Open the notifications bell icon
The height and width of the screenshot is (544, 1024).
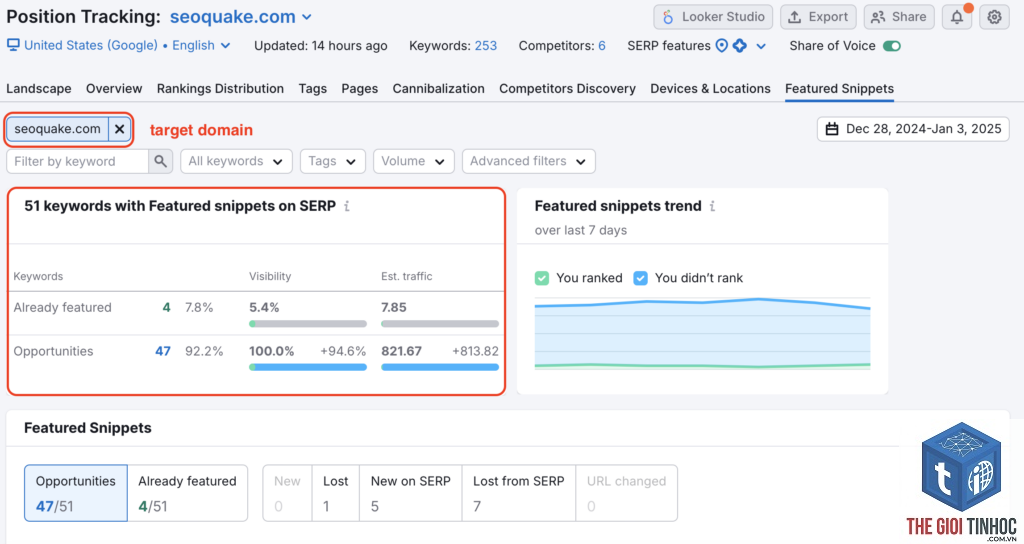tap(957, 17)
